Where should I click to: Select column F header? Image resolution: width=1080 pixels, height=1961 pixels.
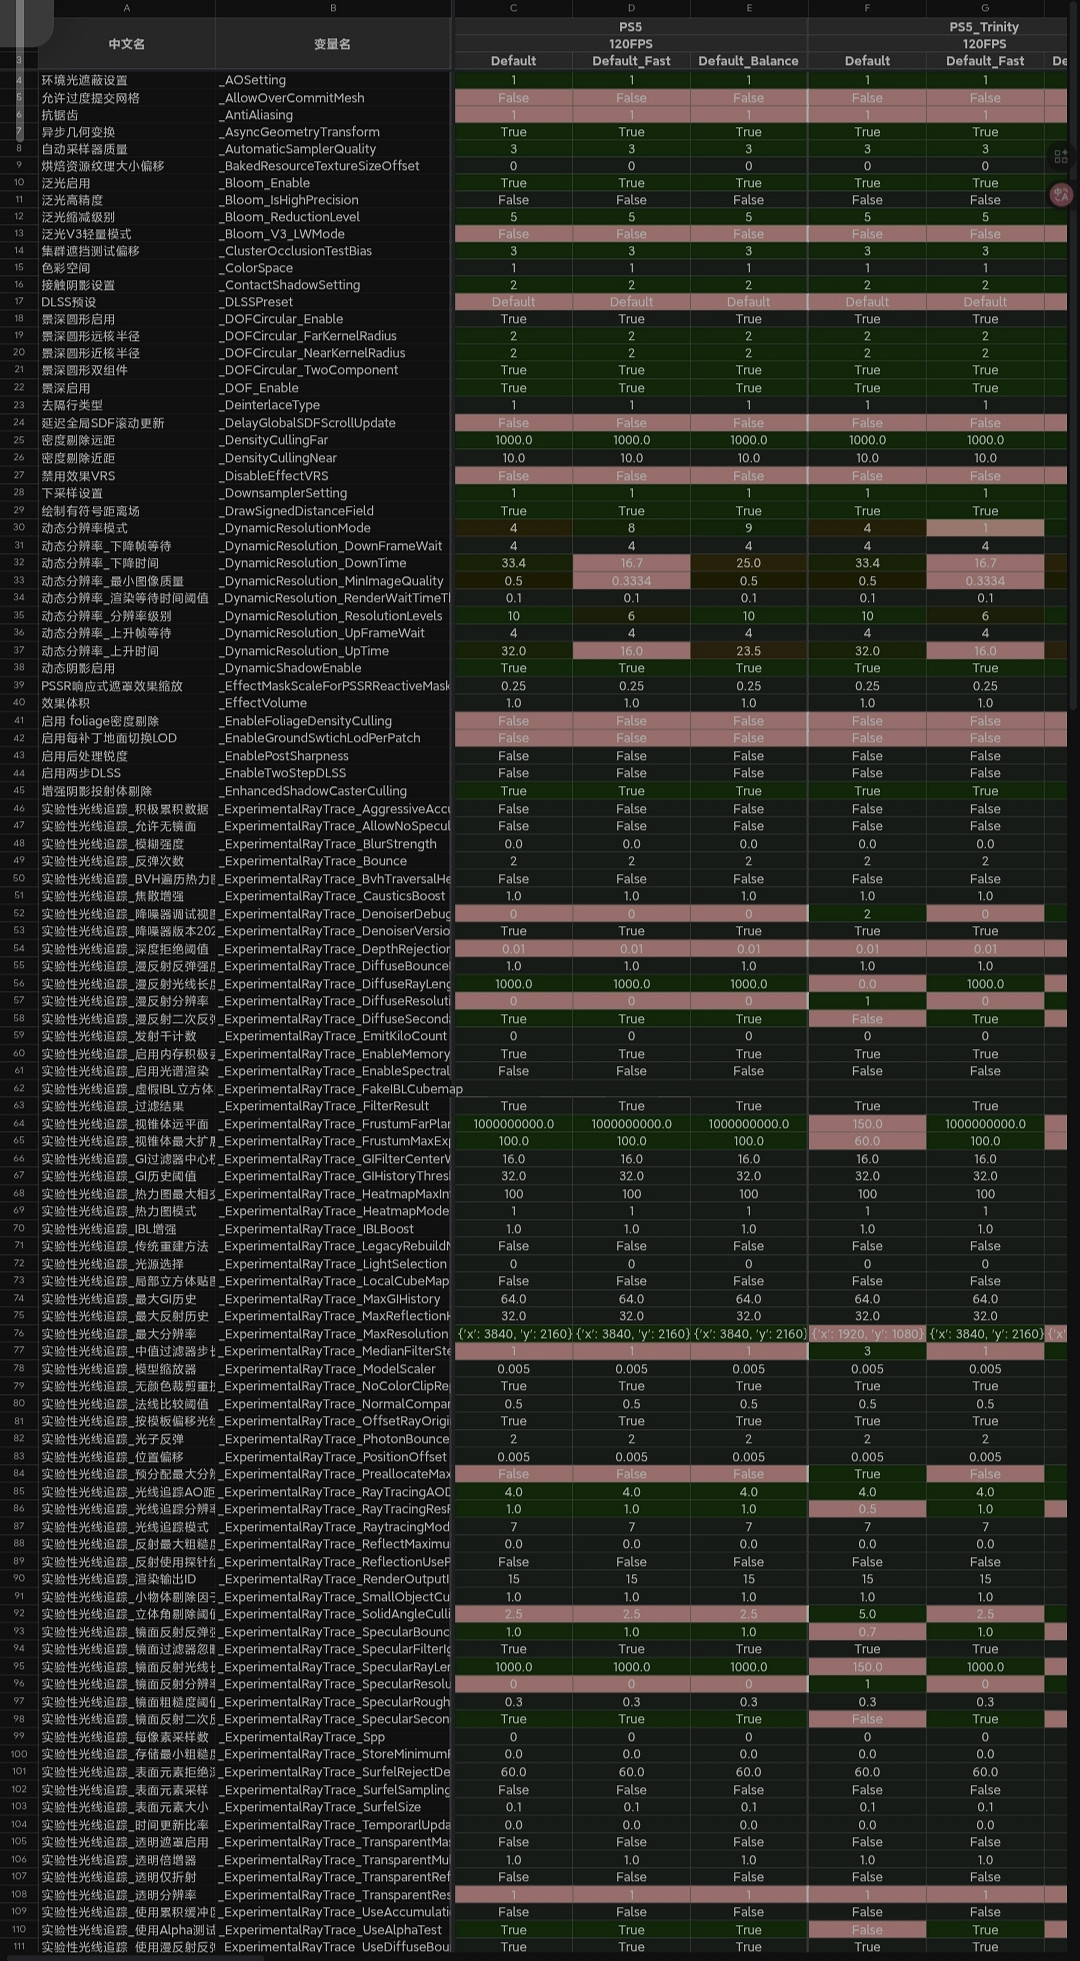867,8
